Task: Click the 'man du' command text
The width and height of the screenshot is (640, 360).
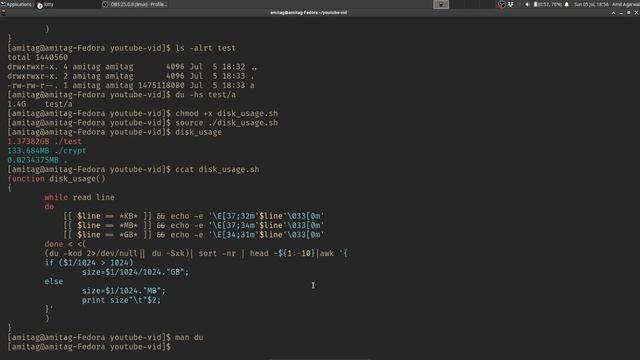Action: pos(189,338)
